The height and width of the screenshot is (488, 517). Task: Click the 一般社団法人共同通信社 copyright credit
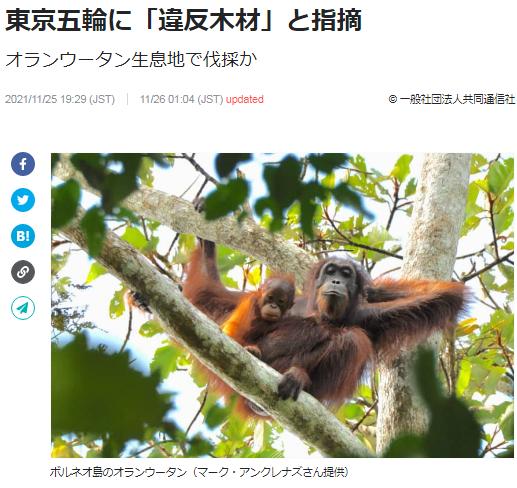coord(457,99)
